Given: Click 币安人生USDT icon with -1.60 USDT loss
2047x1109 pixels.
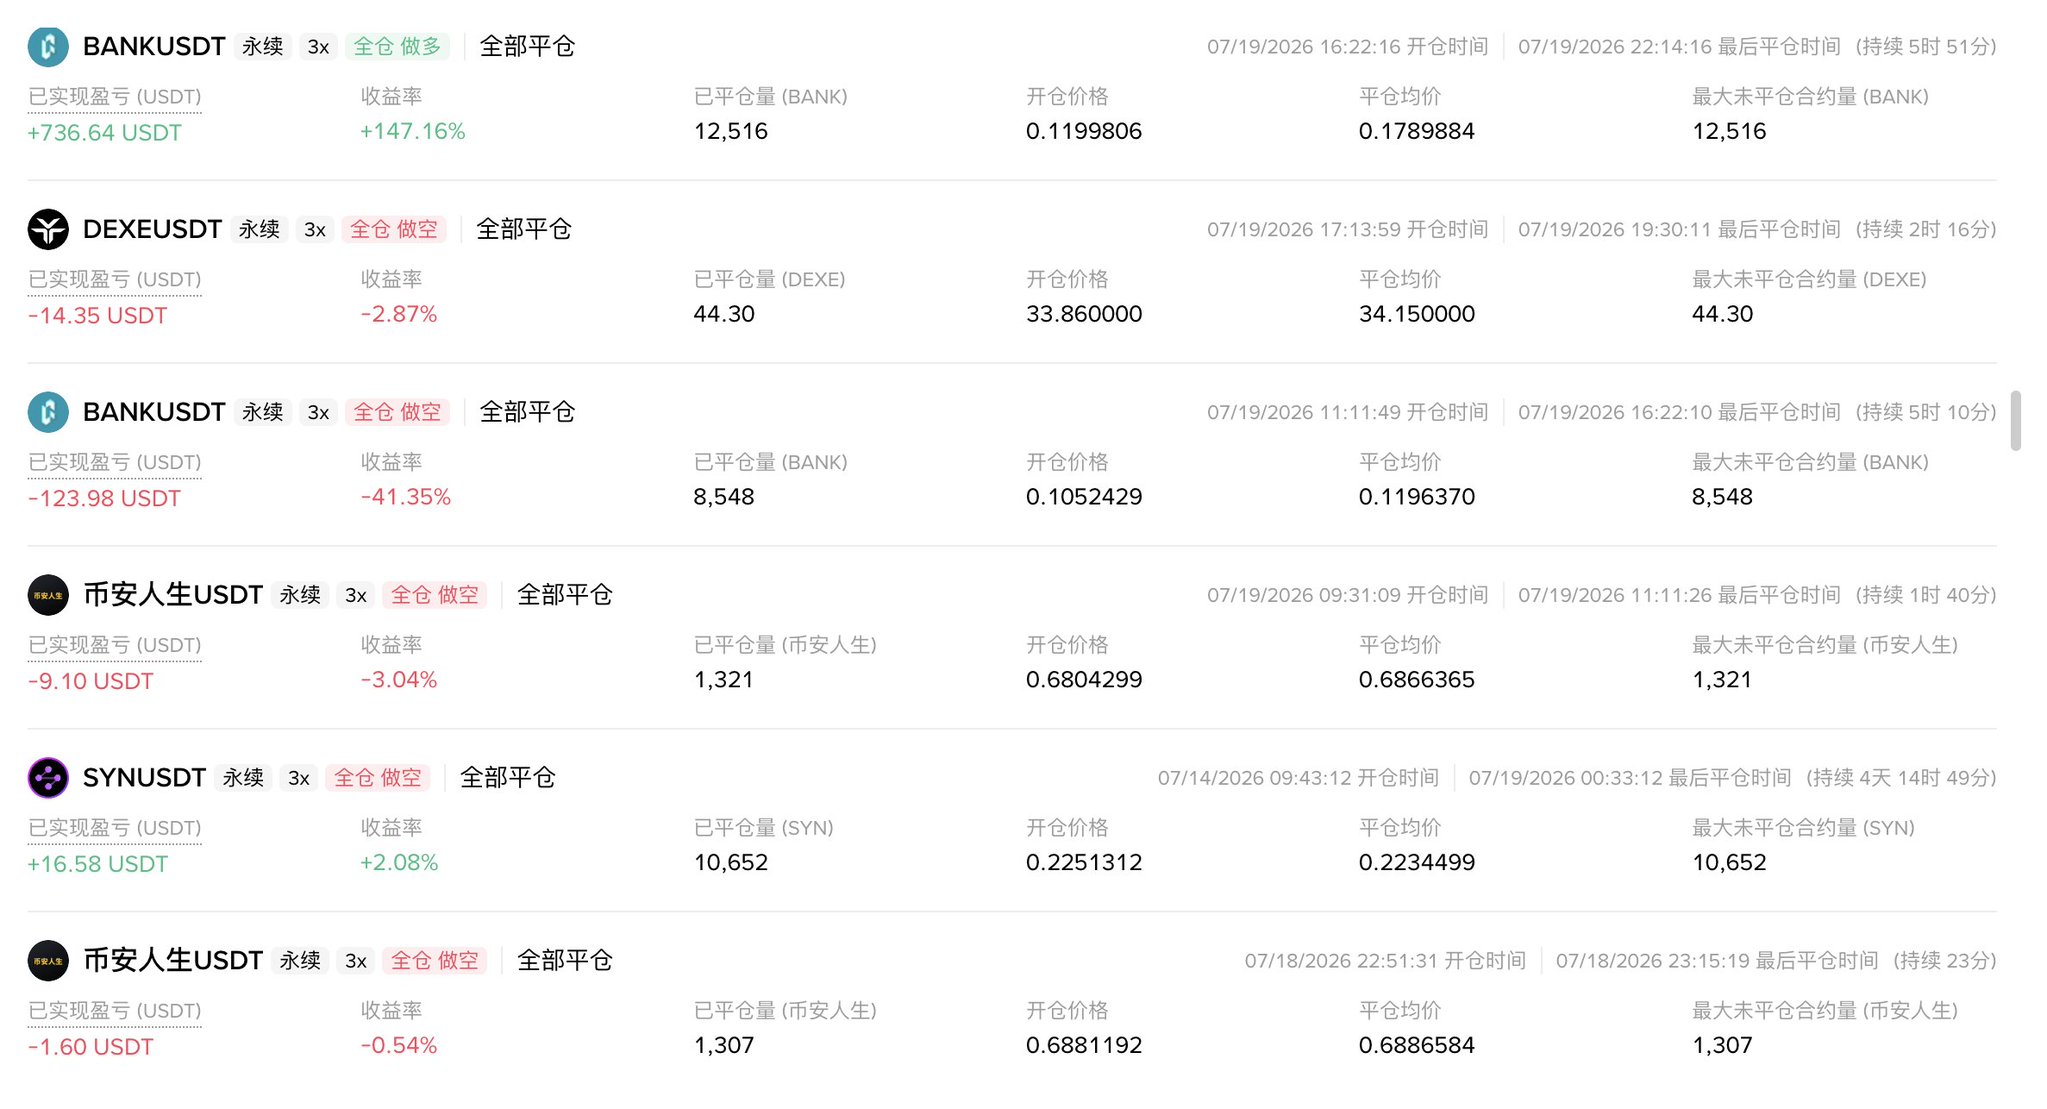Looking at the screenshot, I should point(48,961).
